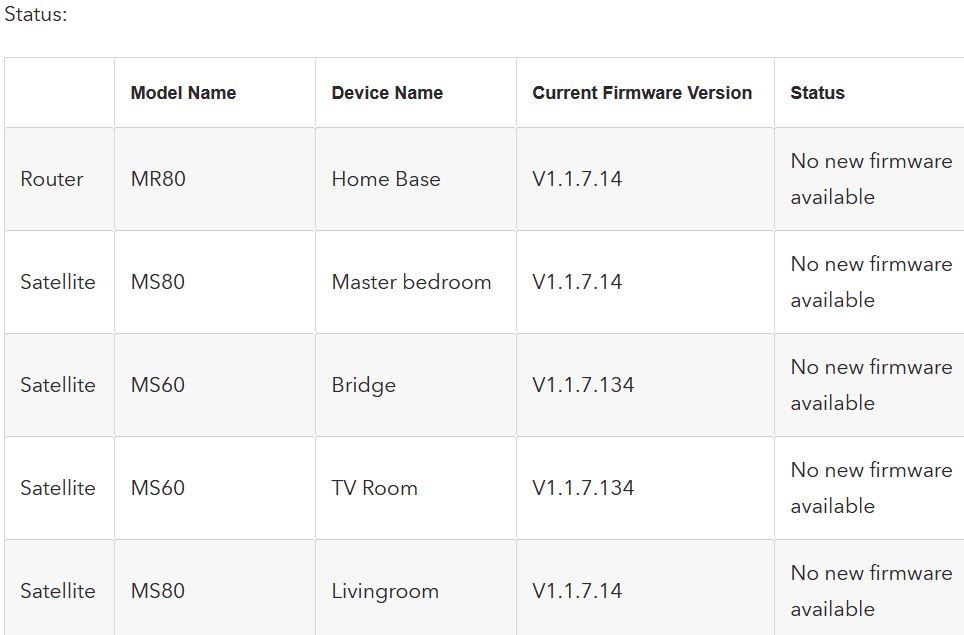Click the Status column header
Viewport: 964px width, 635px height.
tap(817, 93)
